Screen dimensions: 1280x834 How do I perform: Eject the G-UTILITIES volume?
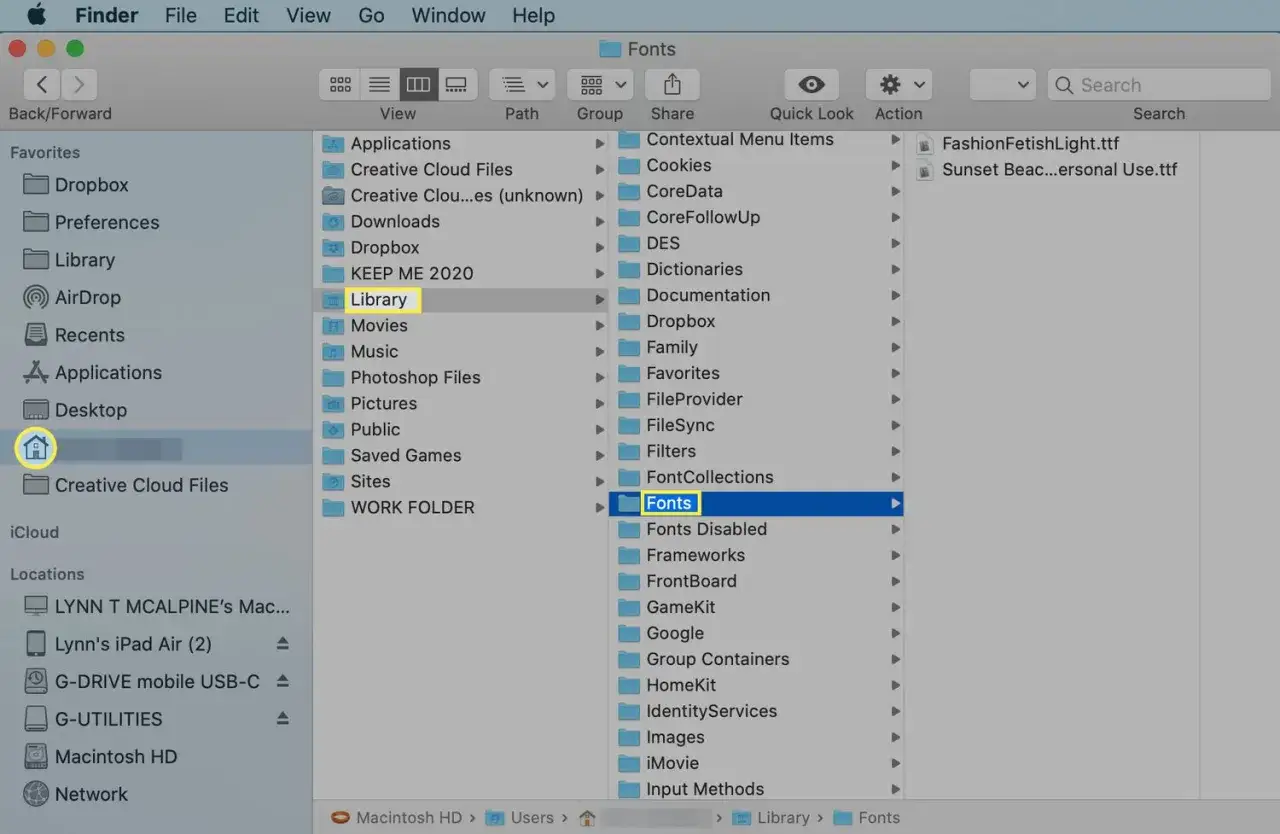tap(282, 718)
